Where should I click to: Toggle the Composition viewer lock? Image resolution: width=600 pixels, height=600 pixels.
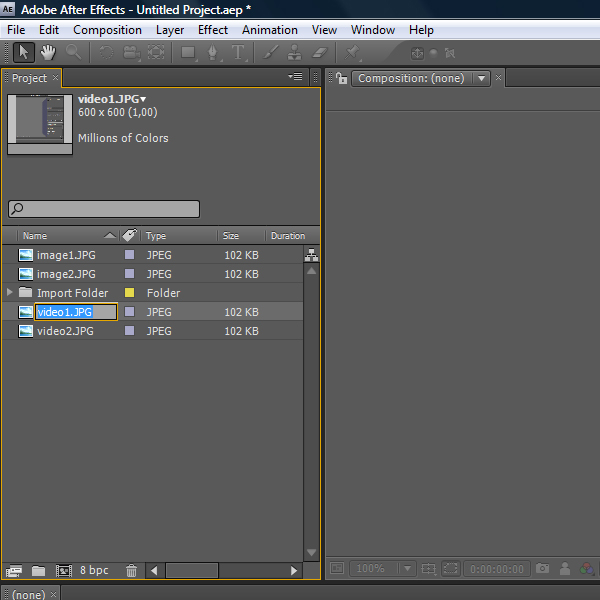[x=341, y=78]
